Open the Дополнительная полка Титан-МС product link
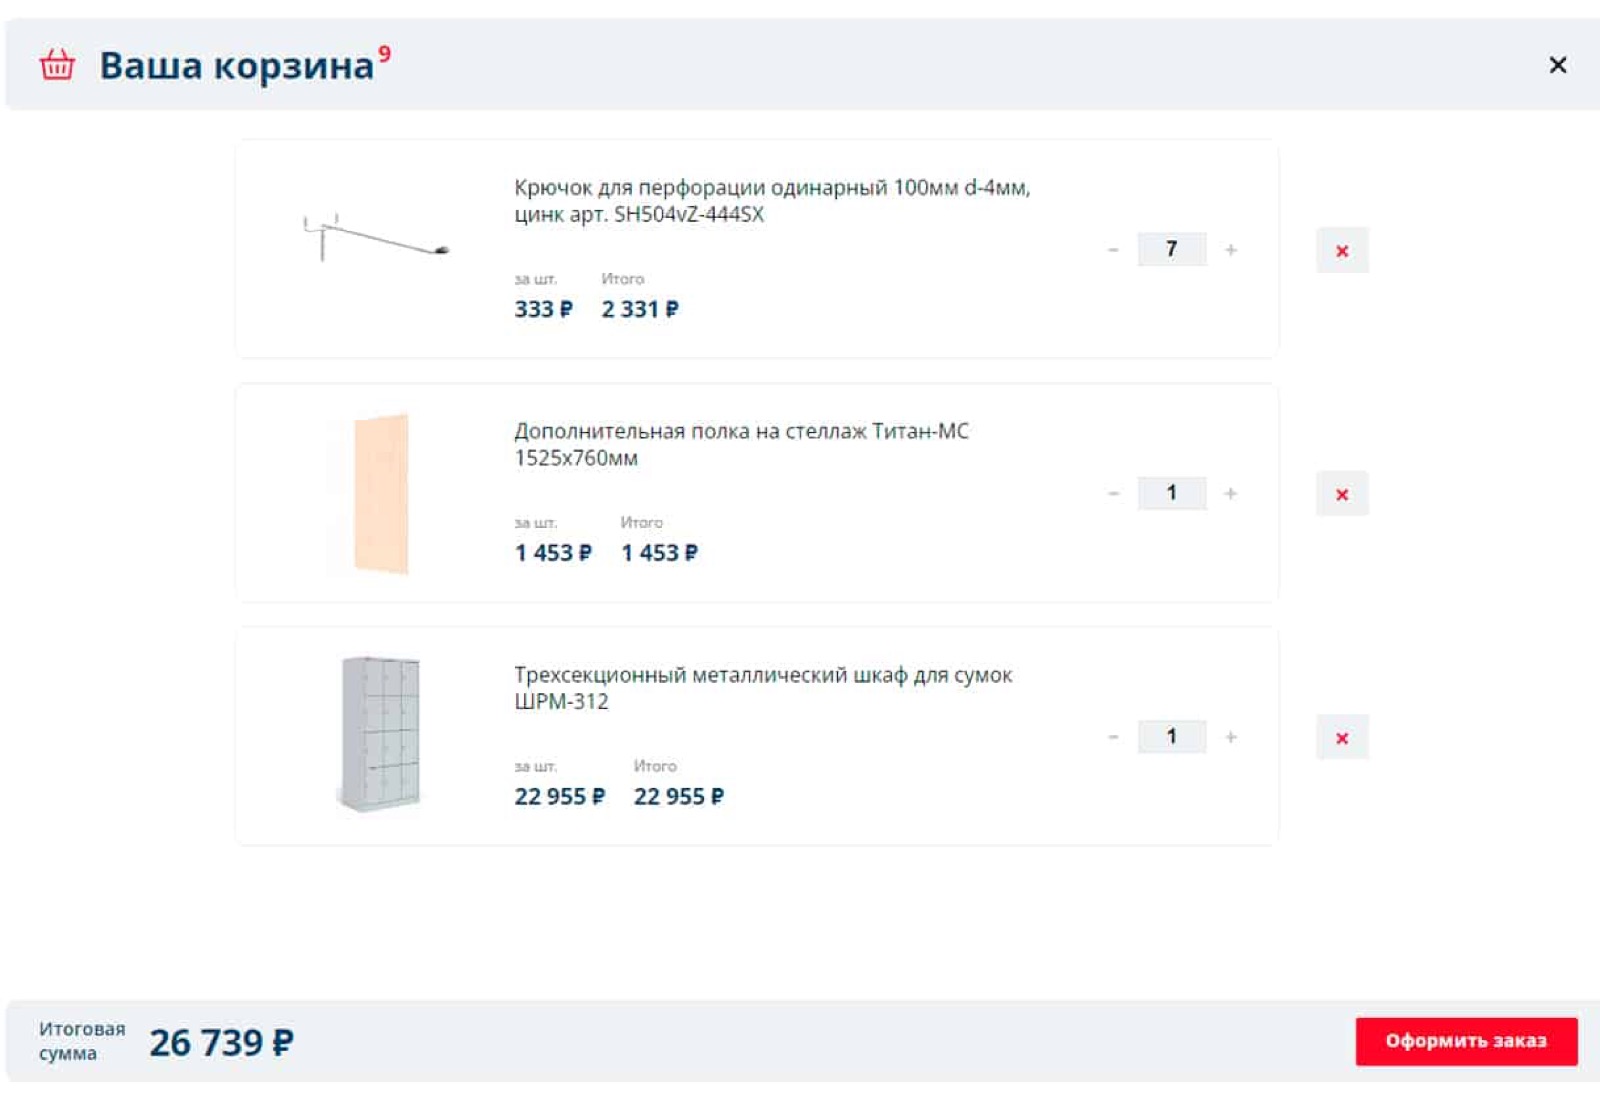 tap(741, 445)
